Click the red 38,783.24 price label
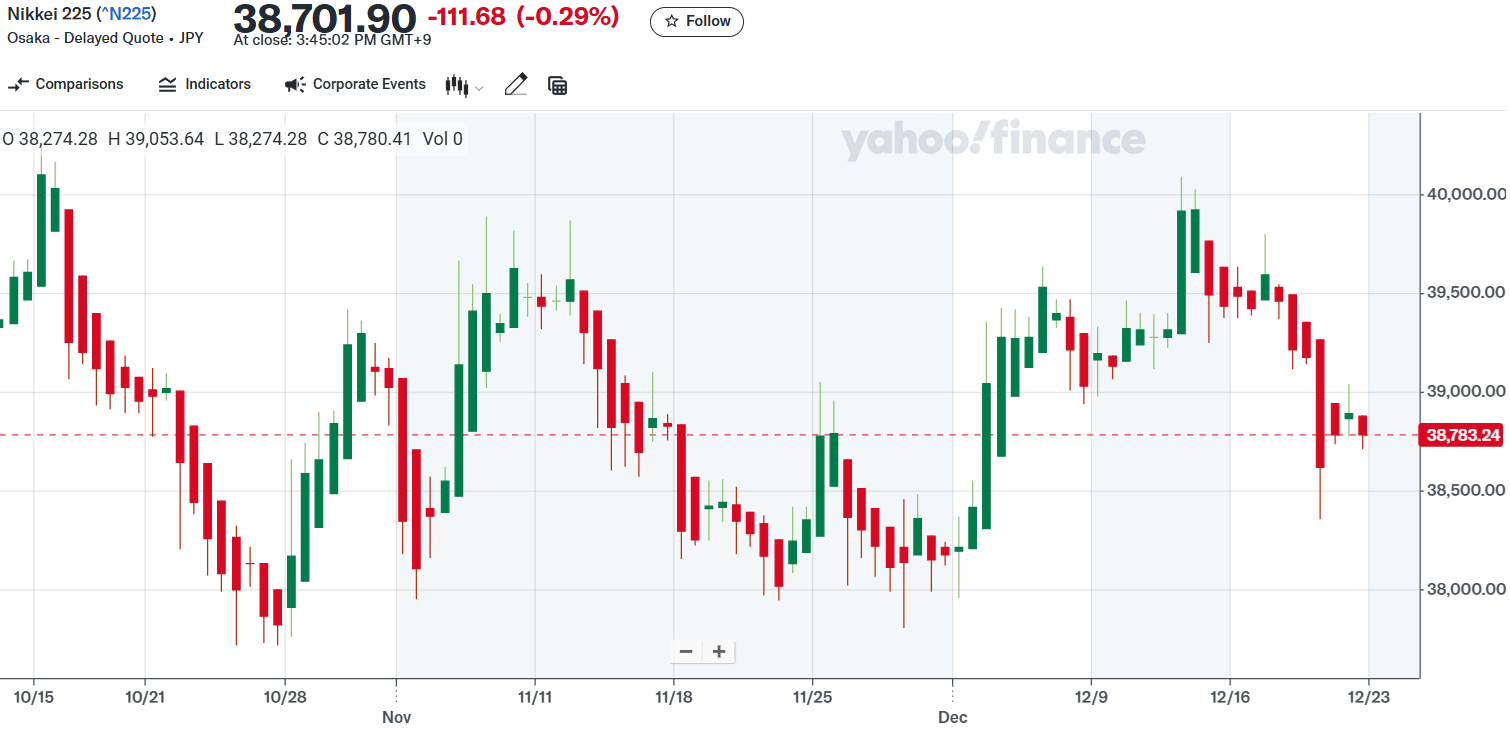 (x=1463, y=435)
